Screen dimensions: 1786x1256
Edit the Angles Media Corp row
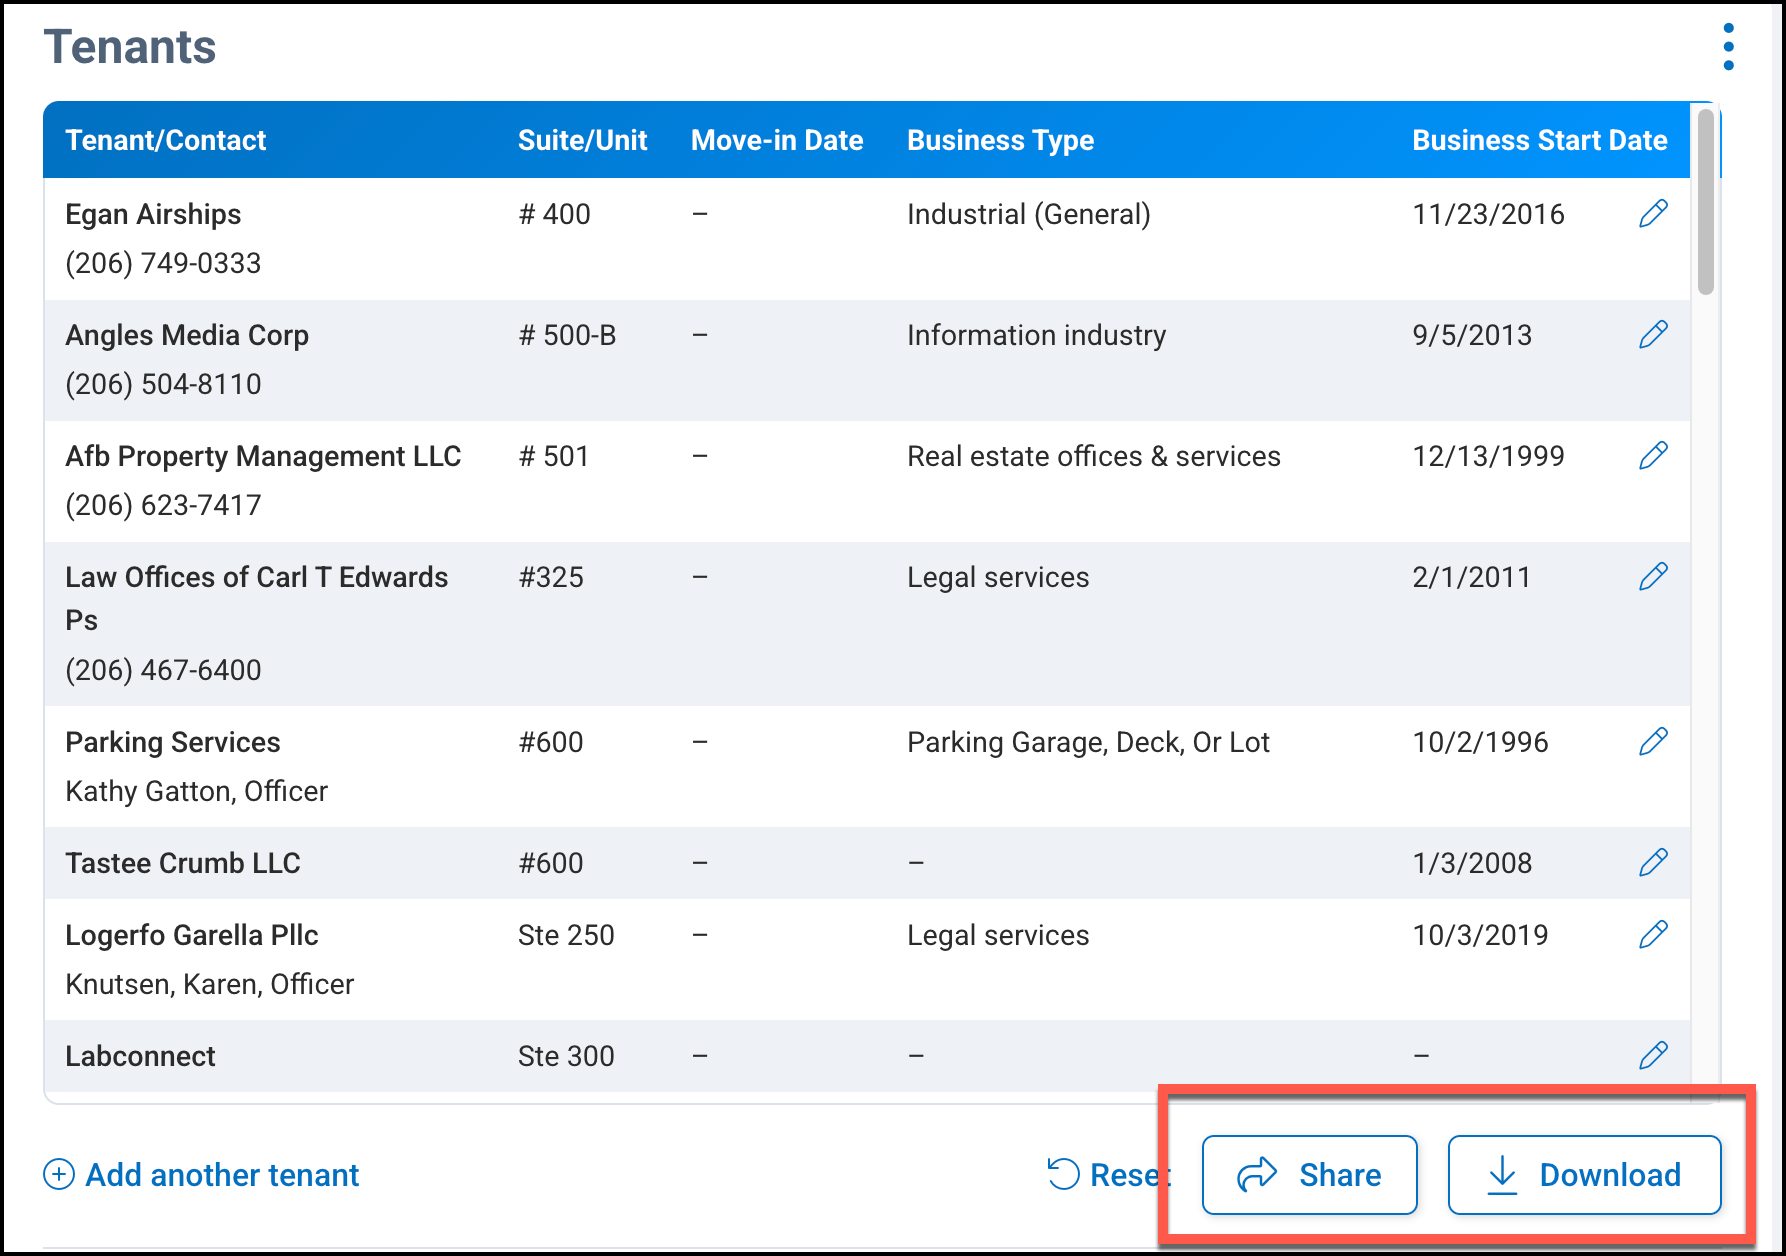tap(1653, 334)
